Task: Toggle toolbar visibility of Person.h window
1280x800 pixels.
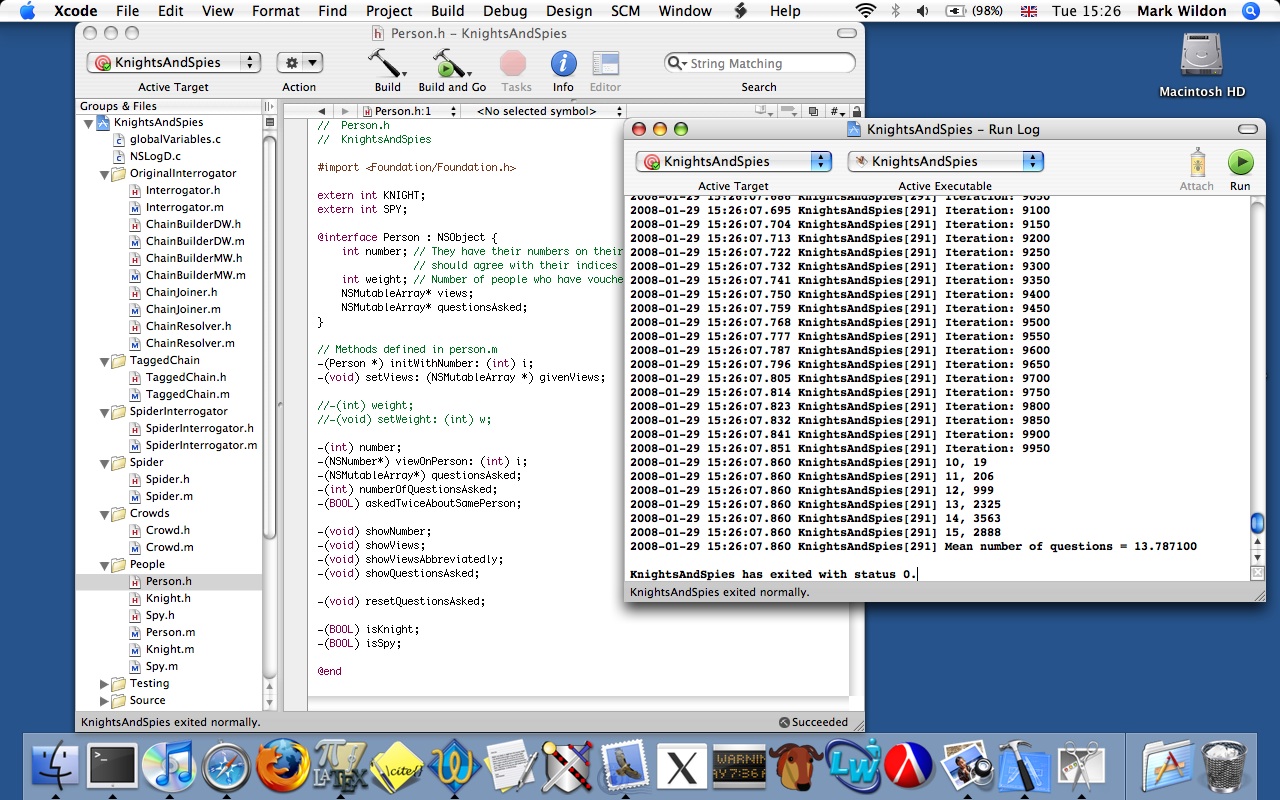Action: point(846,33)
